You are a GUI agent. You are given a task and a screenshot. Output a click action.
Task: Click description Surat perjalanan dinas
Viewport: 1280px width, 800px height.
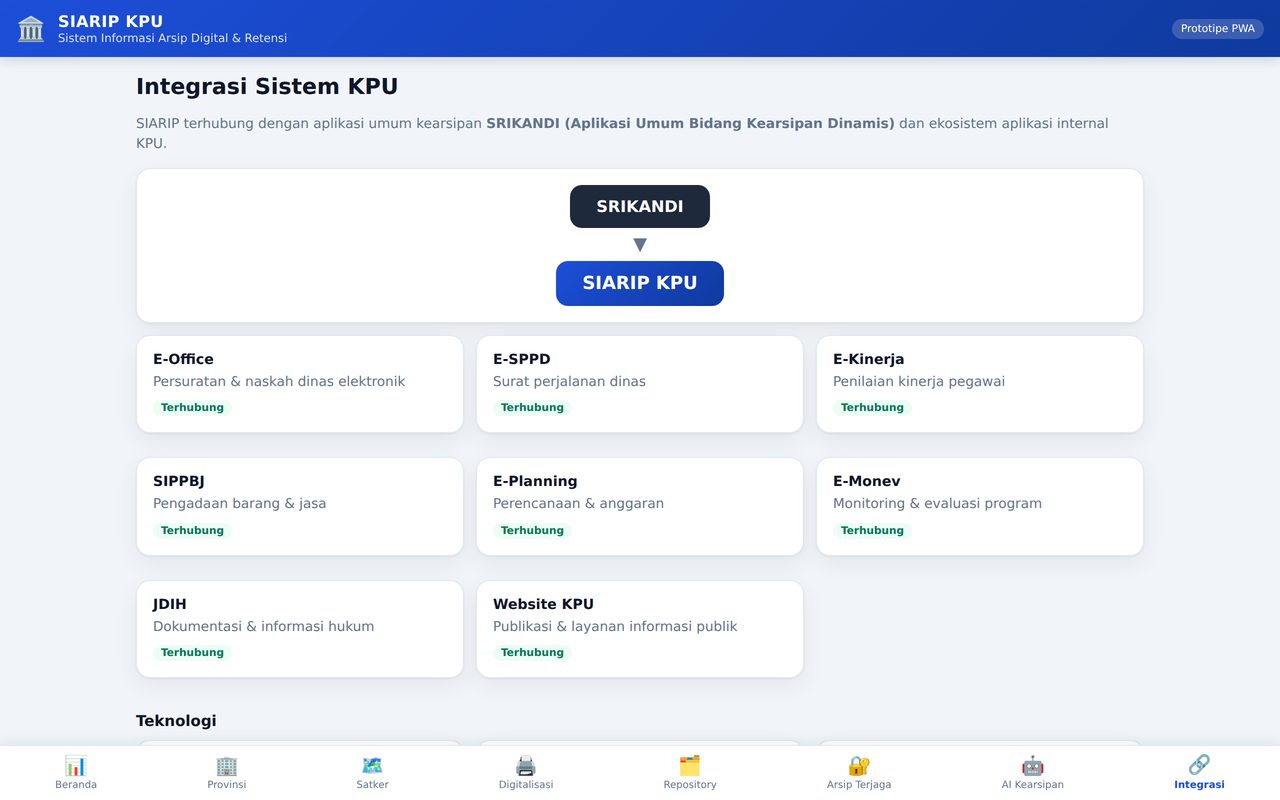[569, 381]
